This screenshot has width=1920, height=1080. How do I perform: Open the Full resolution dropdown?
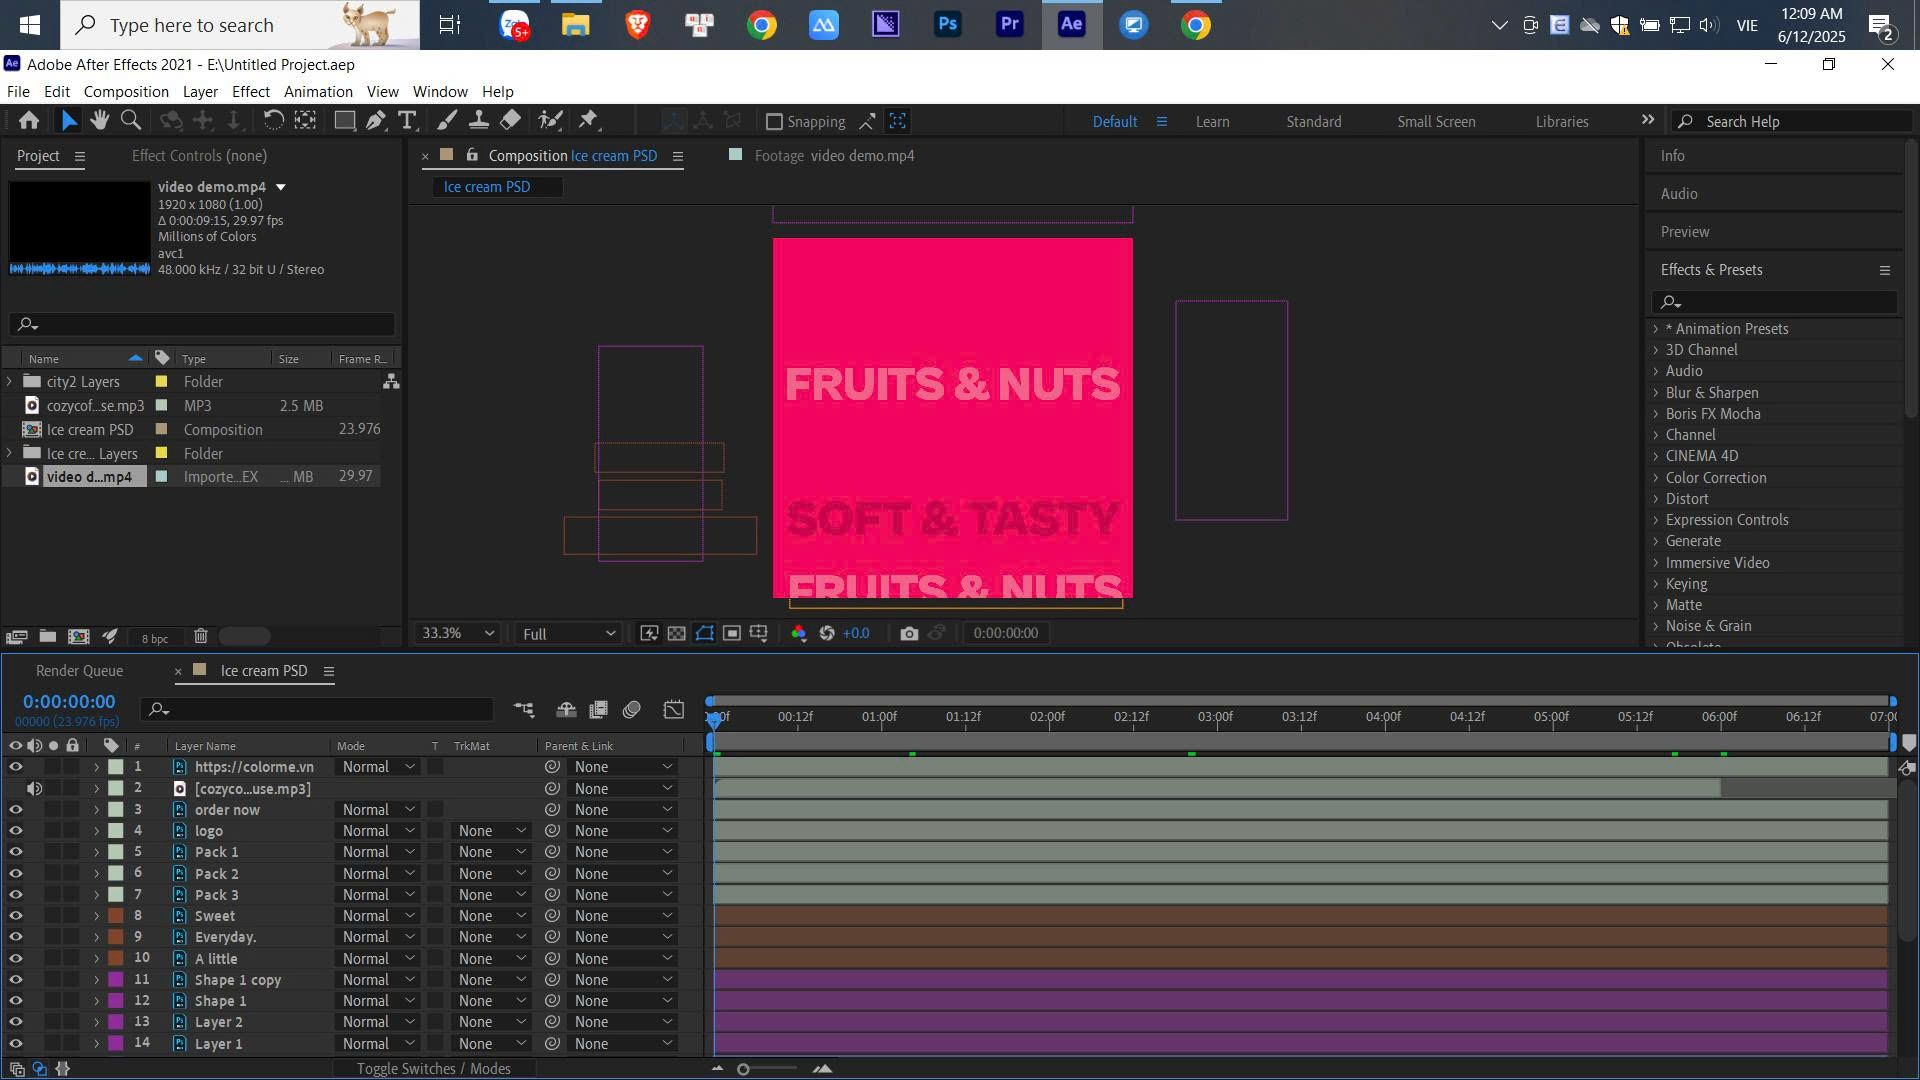(568, 634)
